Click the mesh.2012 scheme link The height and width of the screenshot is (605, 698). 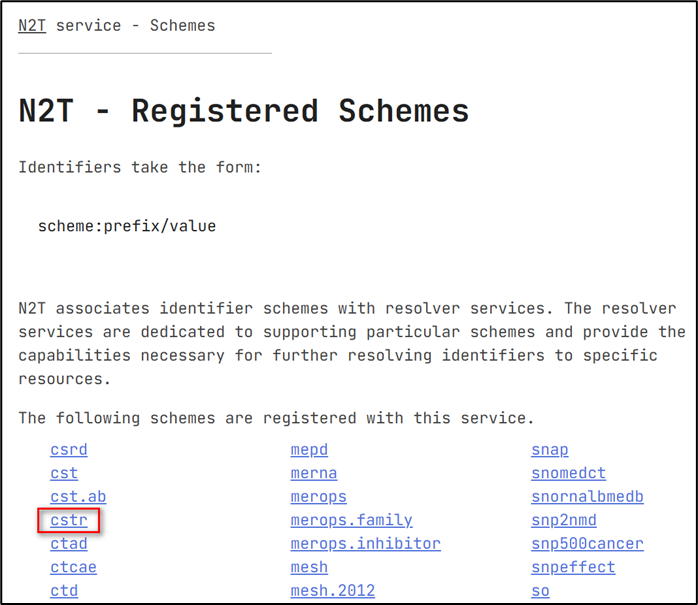[332, 591]
